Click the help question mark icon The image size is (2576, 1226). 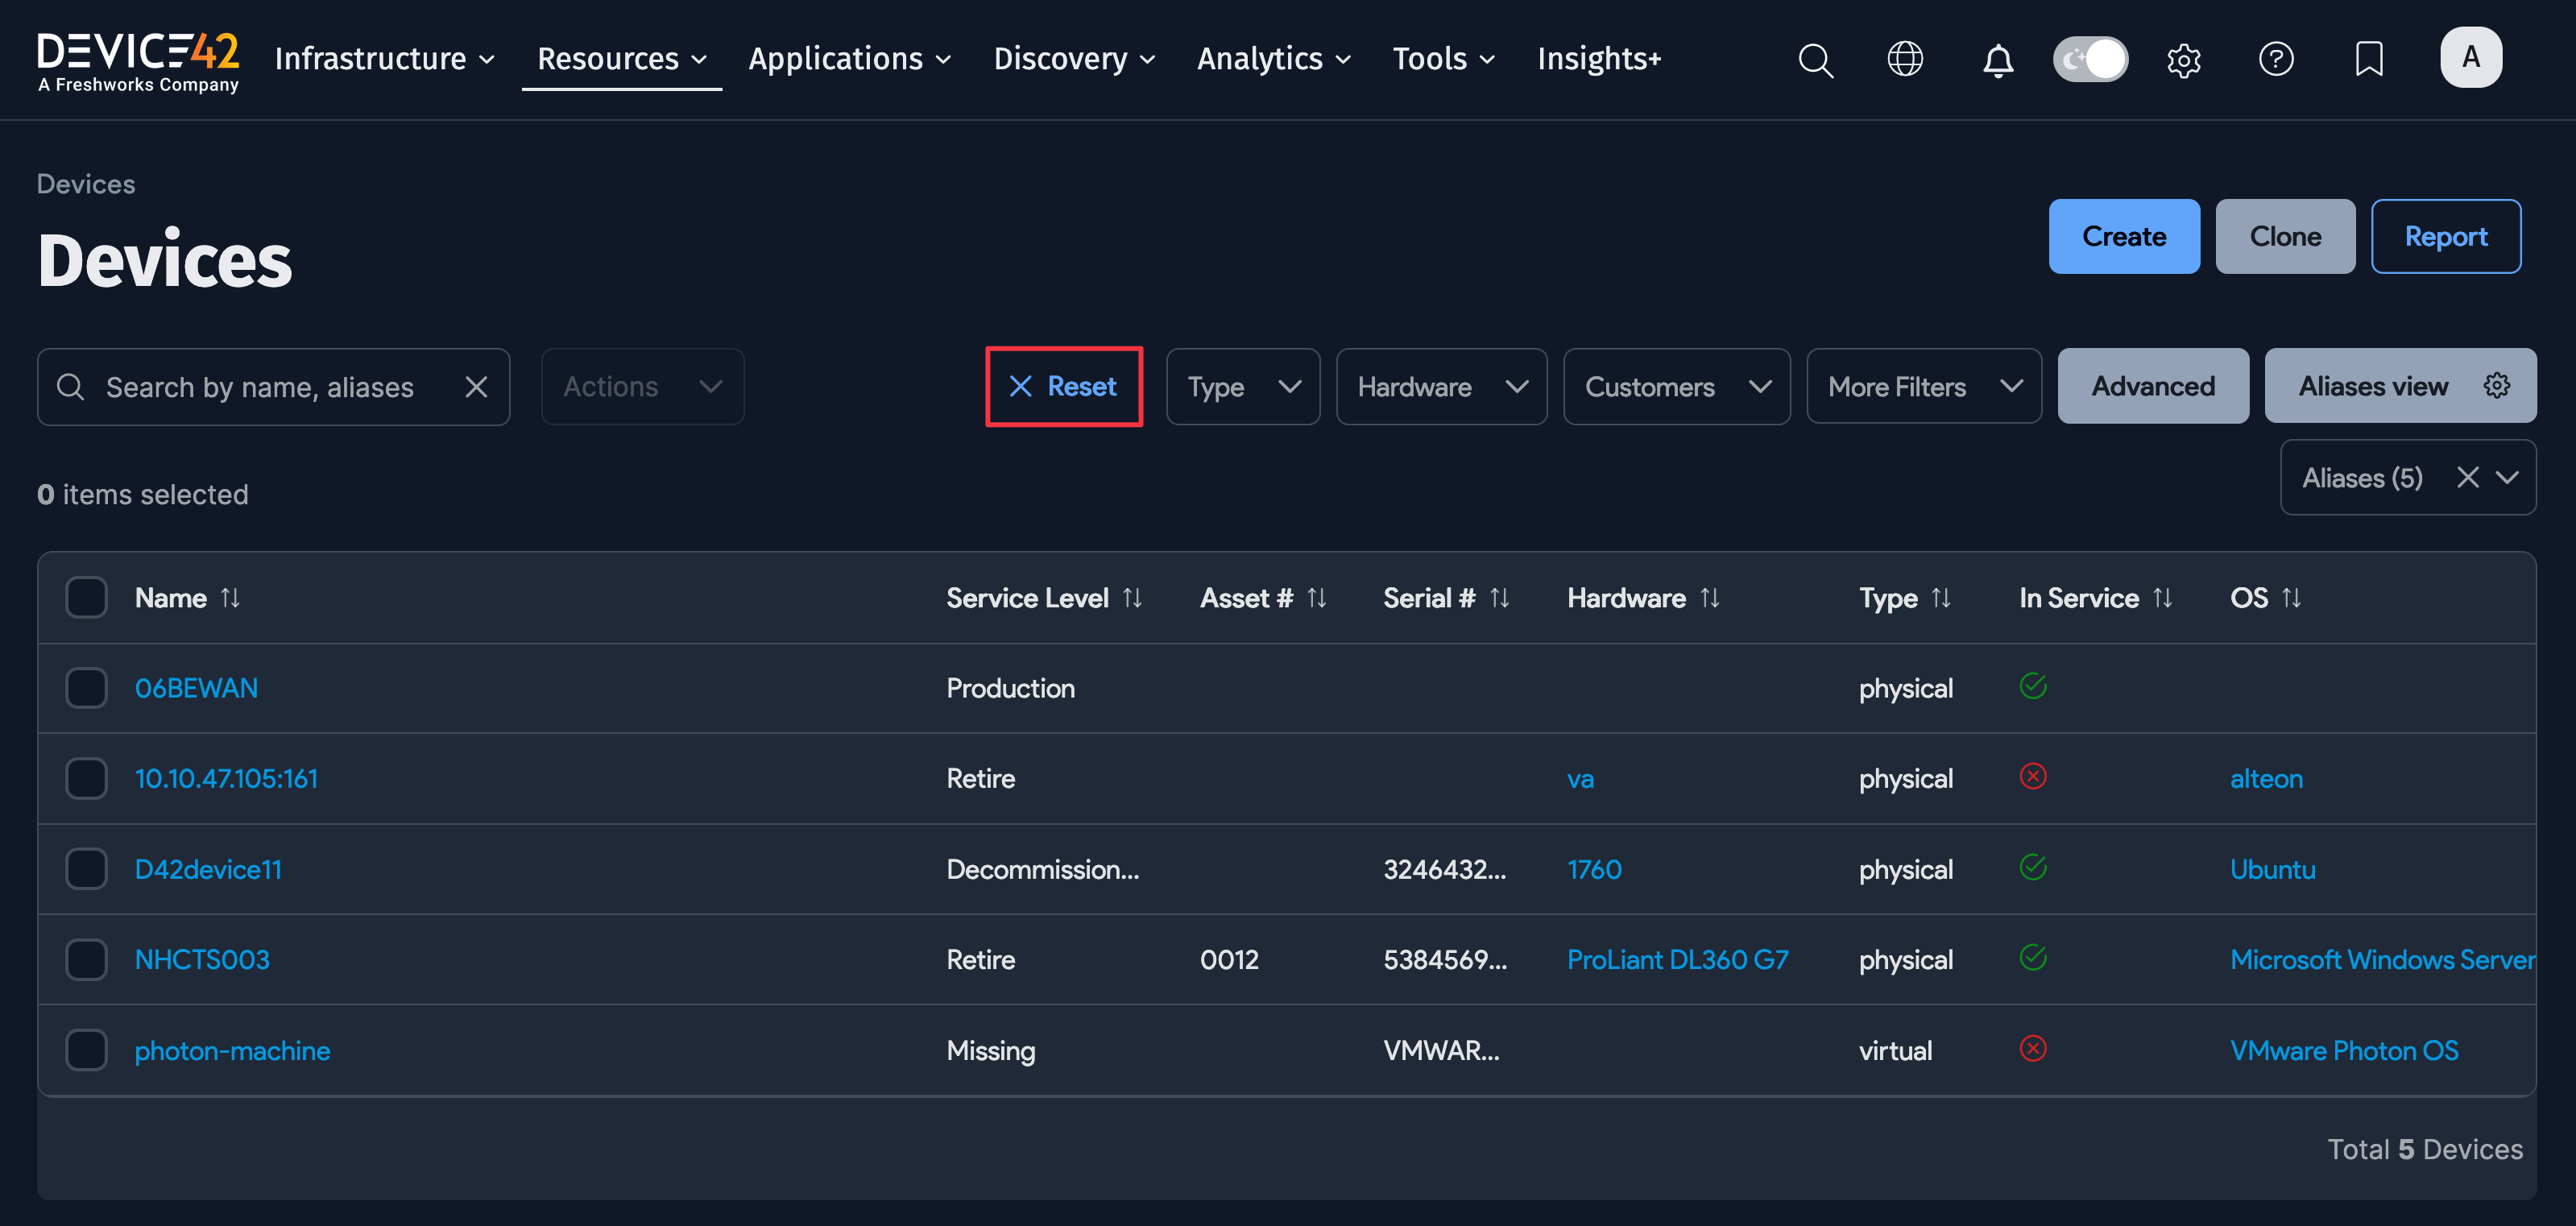2277,59
